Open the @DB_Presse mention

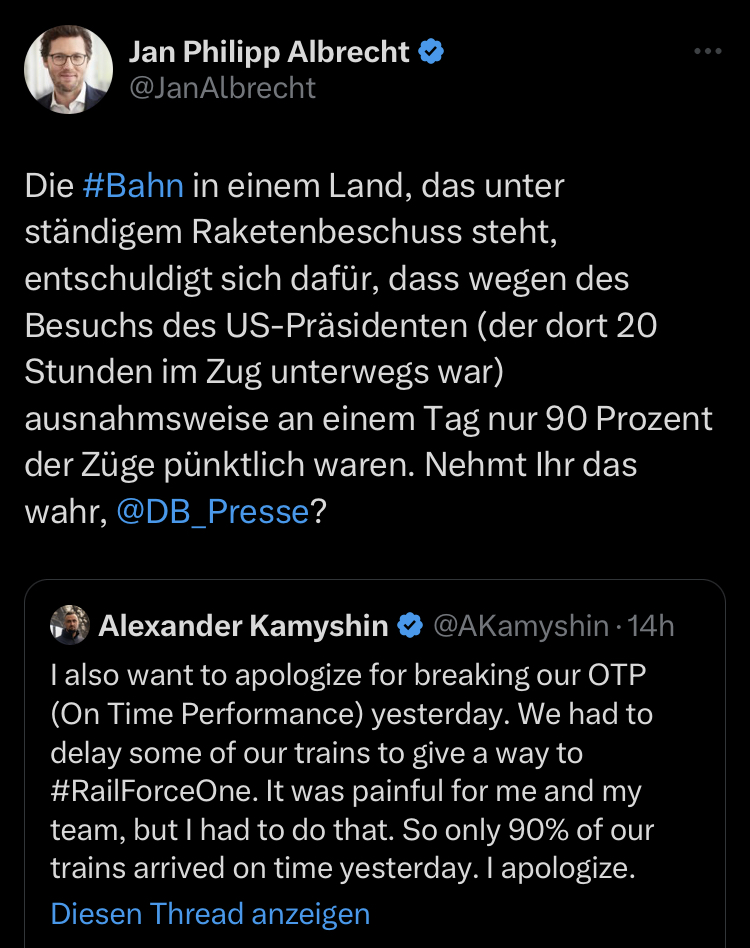(x=213, y=512)
